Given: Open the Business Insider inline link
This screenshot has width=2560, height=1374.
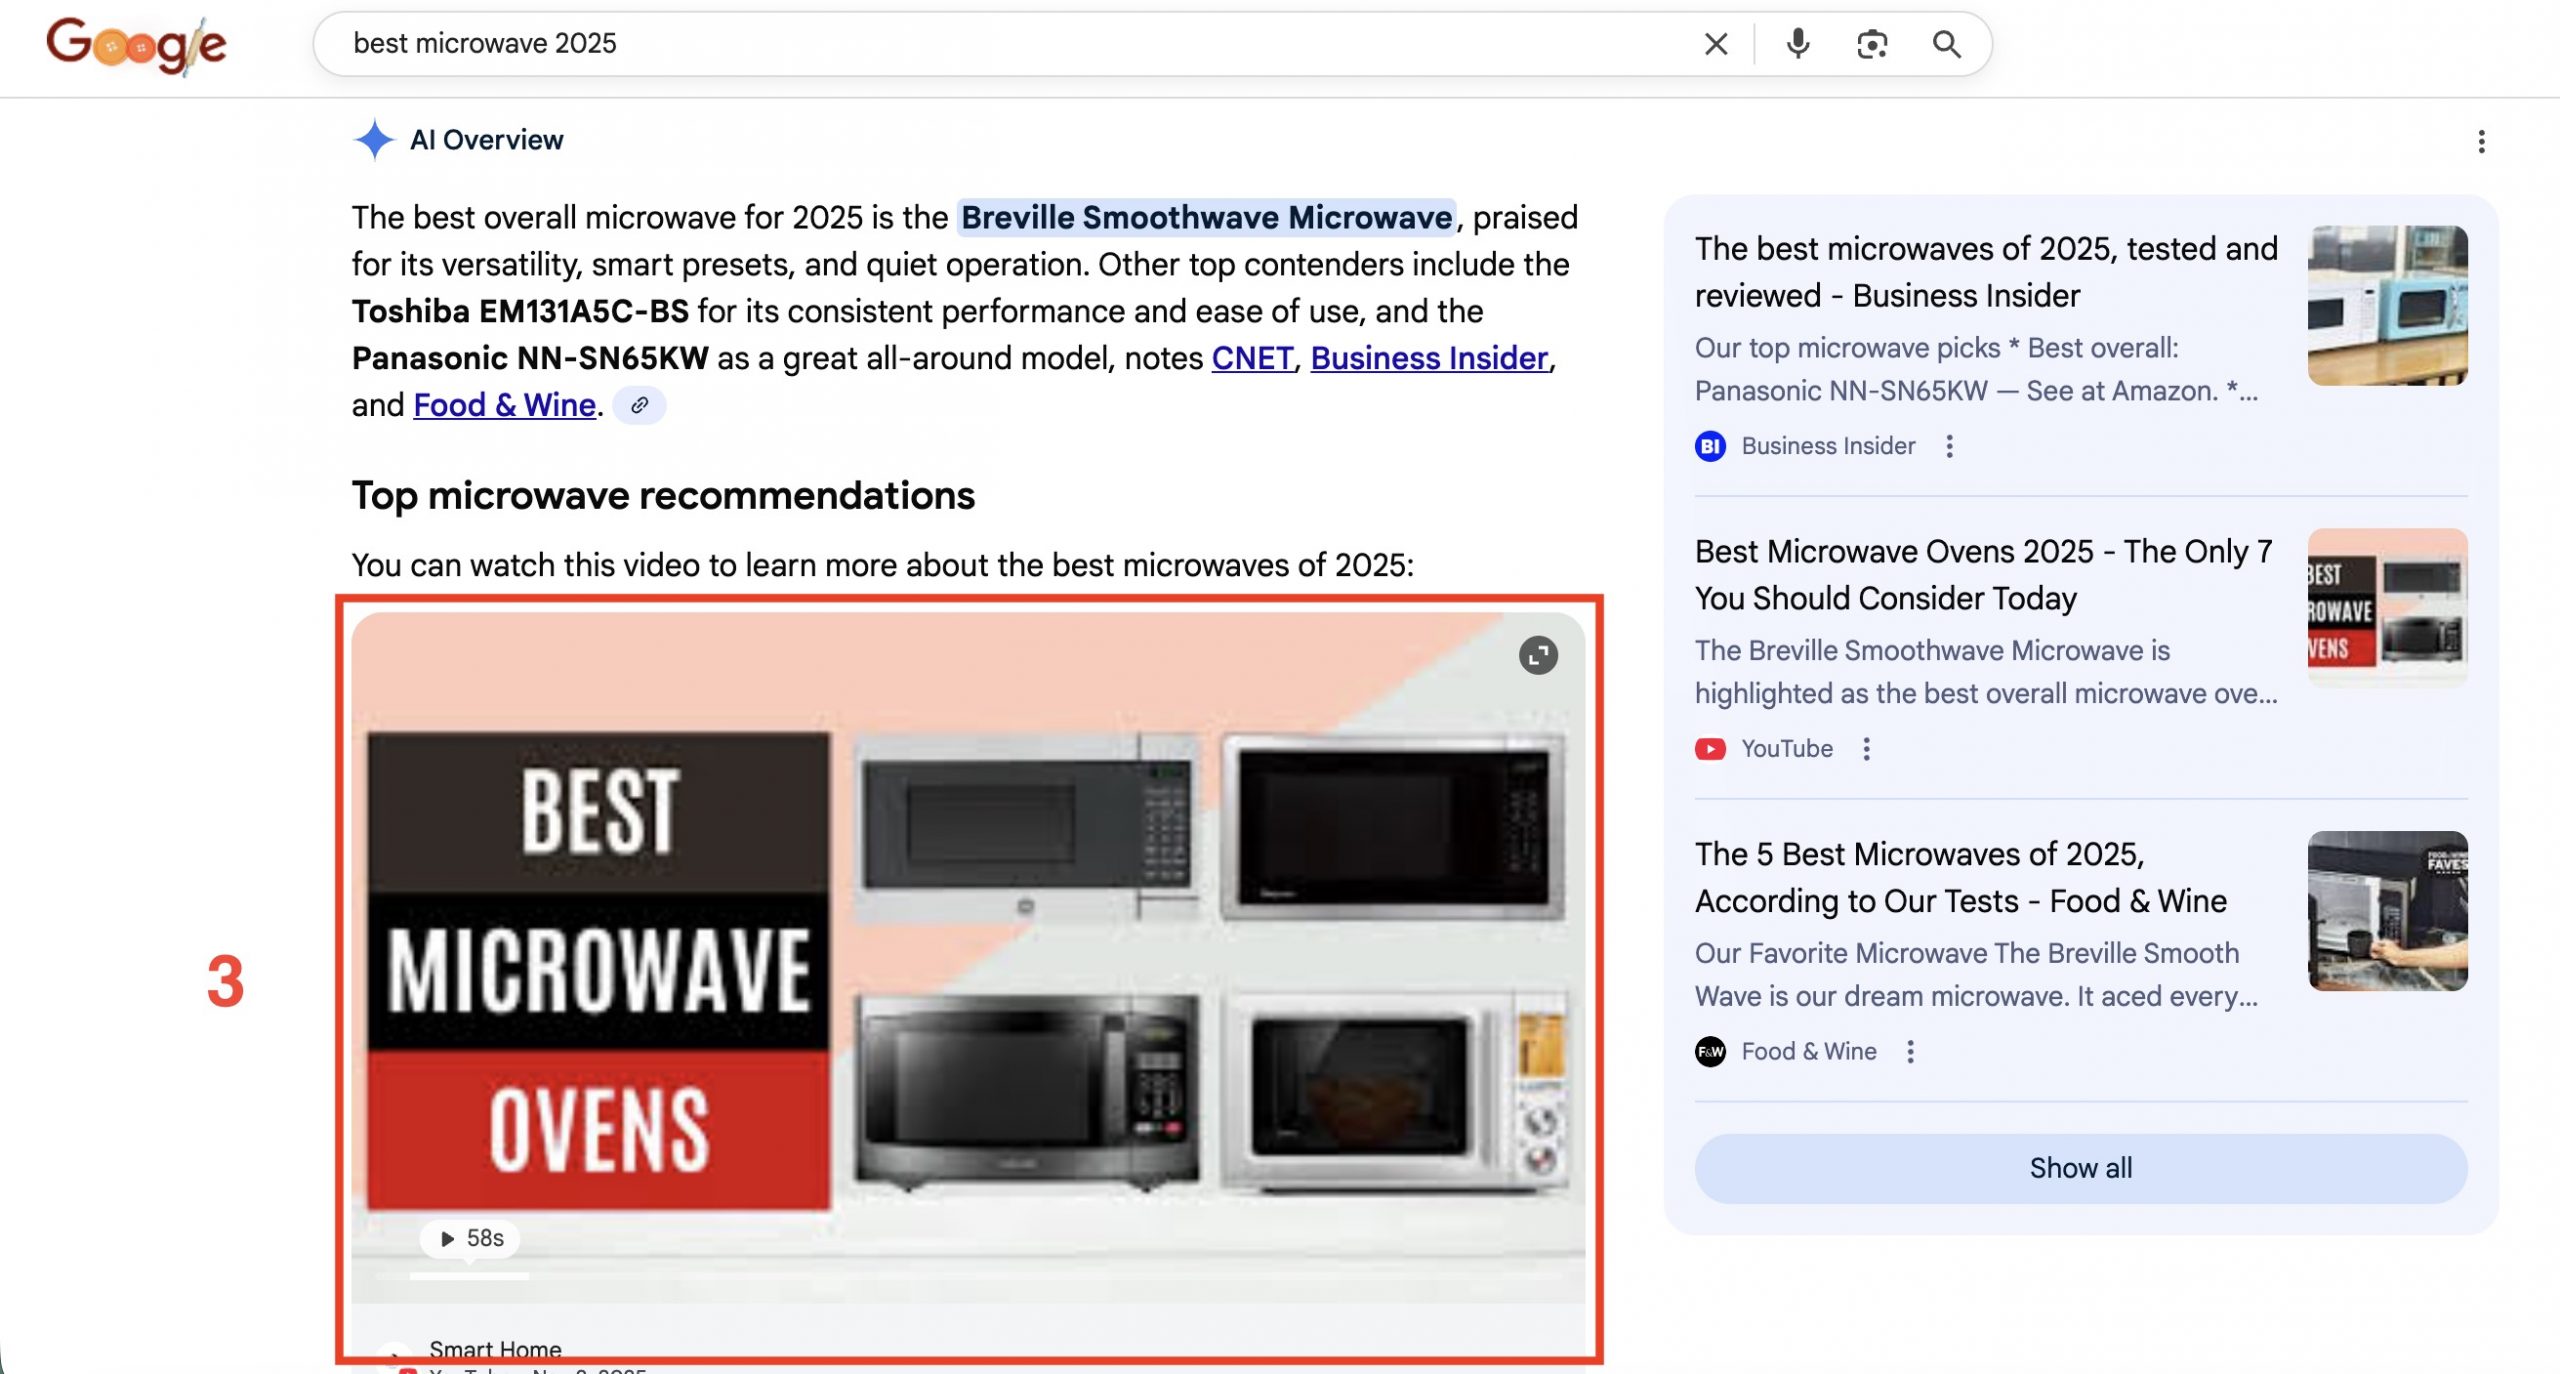Looking at the screenshot, I should (x=1428, y=358).
